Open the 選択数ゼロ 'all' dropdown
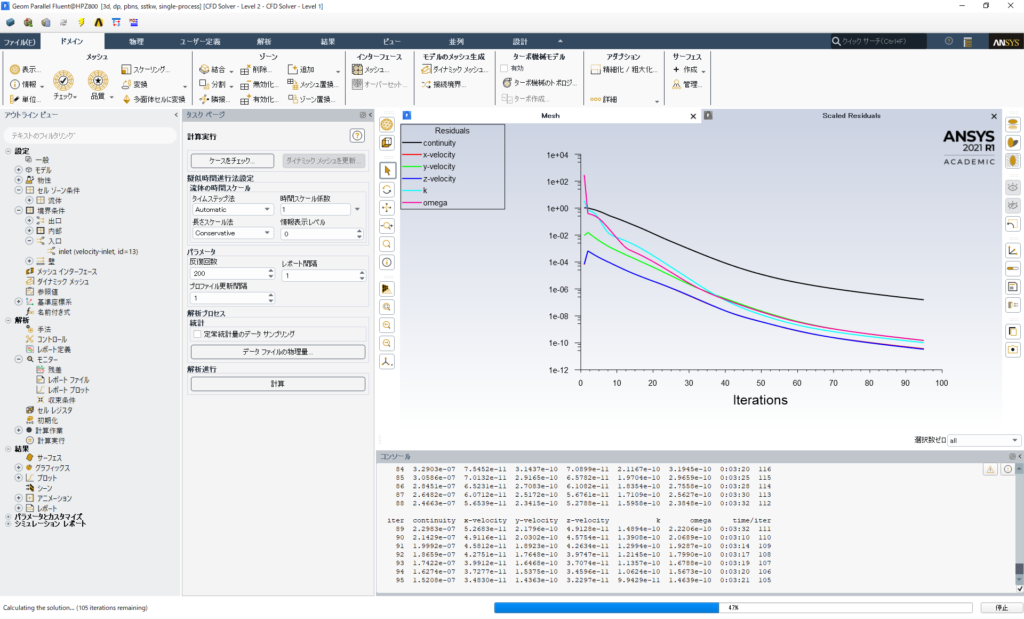1024x619 pixels. point(984,440)
